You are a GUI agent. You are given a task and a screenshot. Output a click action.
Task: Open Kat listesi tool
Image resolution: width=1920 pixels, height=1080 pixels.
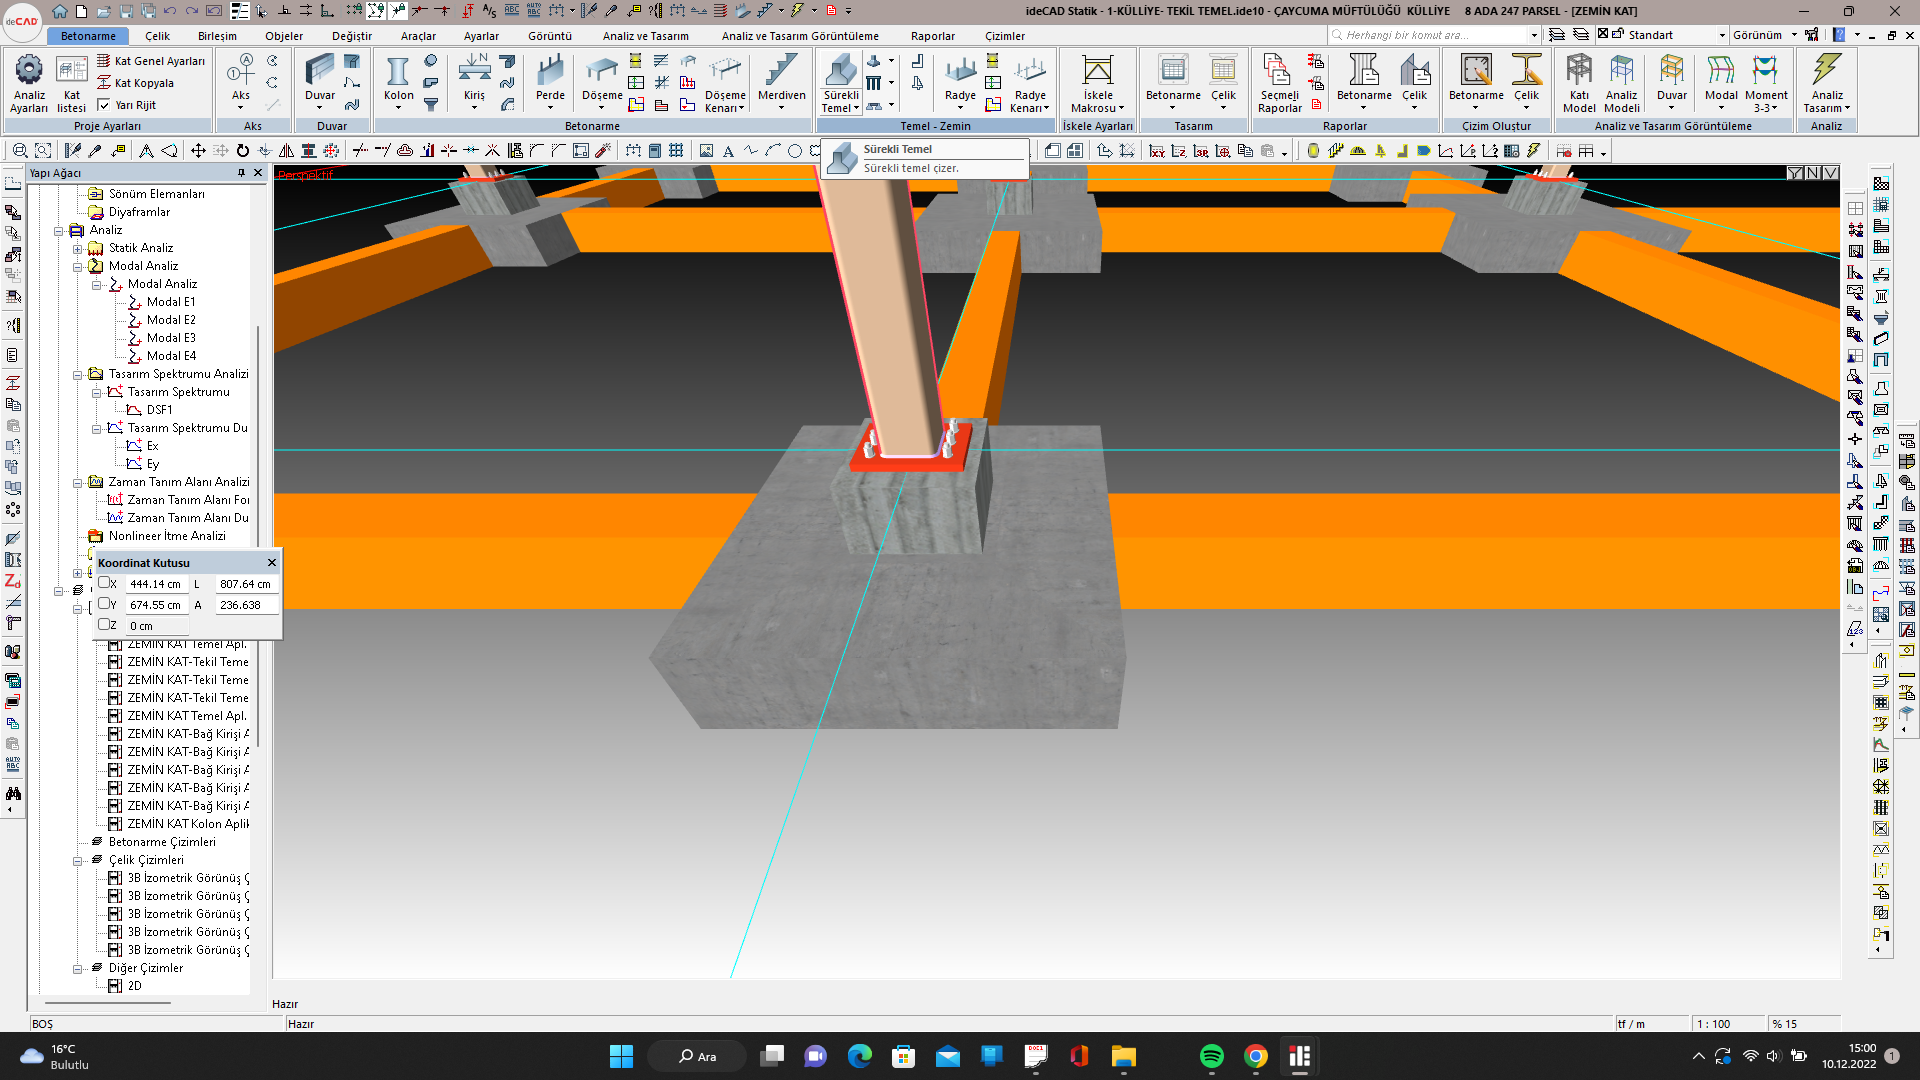[71, 83]
